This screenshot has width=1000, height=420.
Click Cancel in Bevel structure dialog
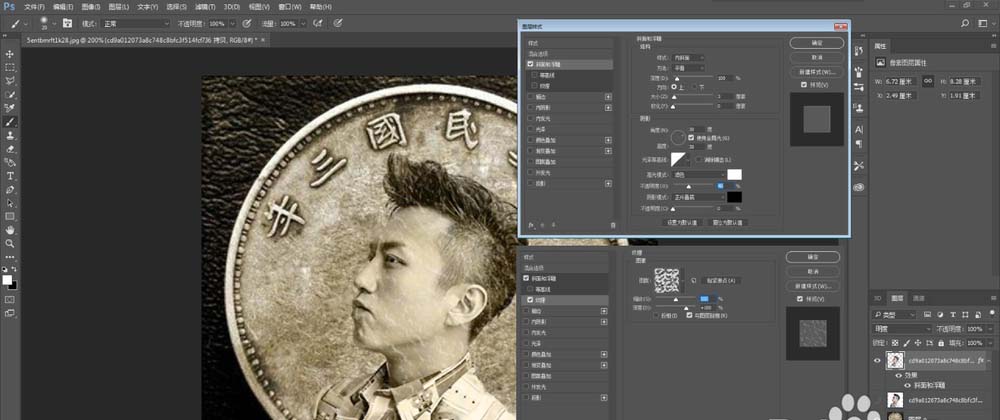point(816,57)
